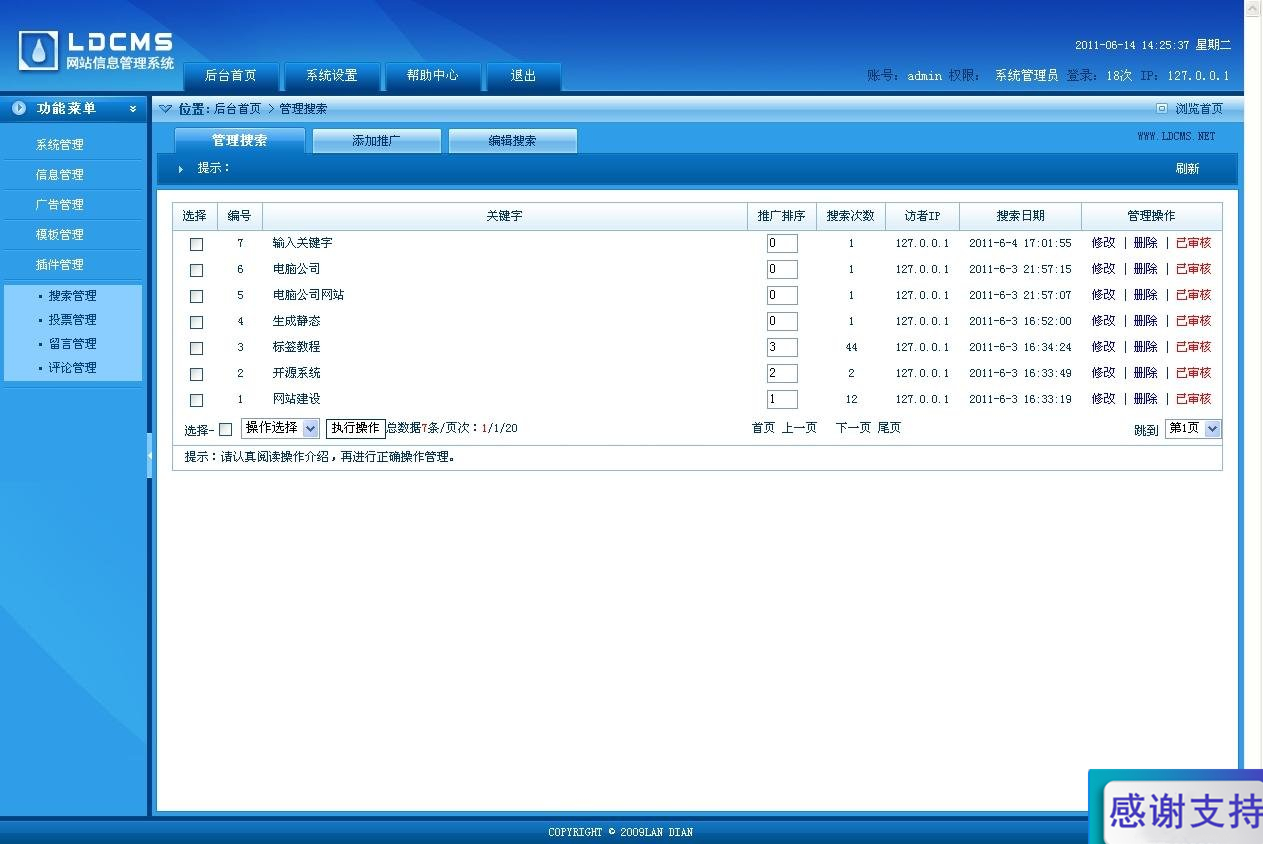Go to 下一页 in pagination

point(853,428)
